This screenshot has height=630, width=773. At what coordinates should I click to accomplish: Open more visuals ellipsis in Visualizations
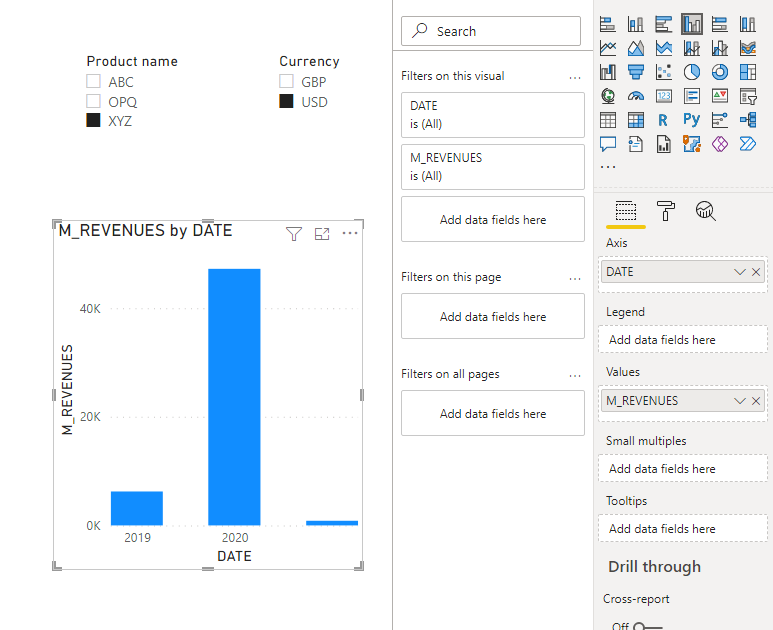608,167
